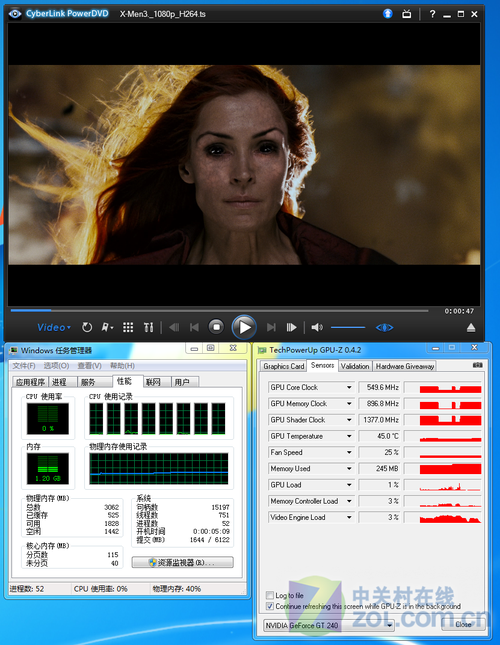Click the TrueTheater surround effect icon
Screen dimensions: 500x645
pos(384,327)
